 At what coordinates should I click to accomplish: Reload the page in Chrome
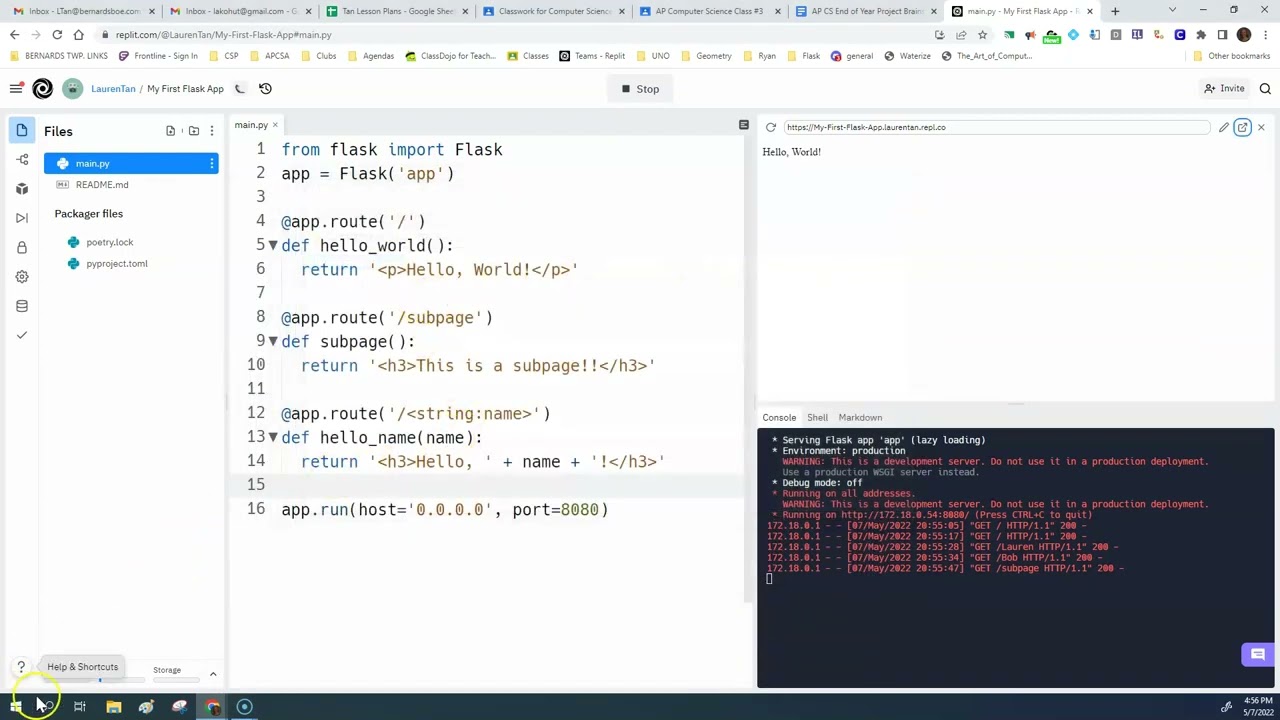tap(57, 35)
